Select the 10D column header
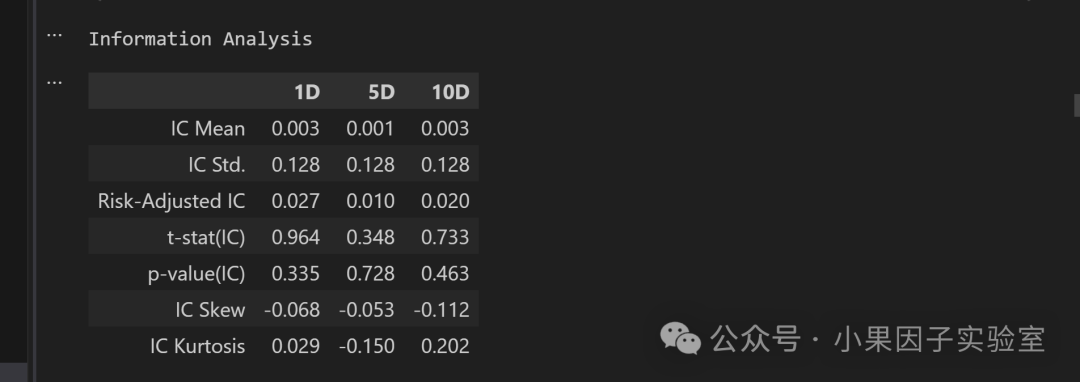Screen dimensions: 1080x382 (450, 92)
